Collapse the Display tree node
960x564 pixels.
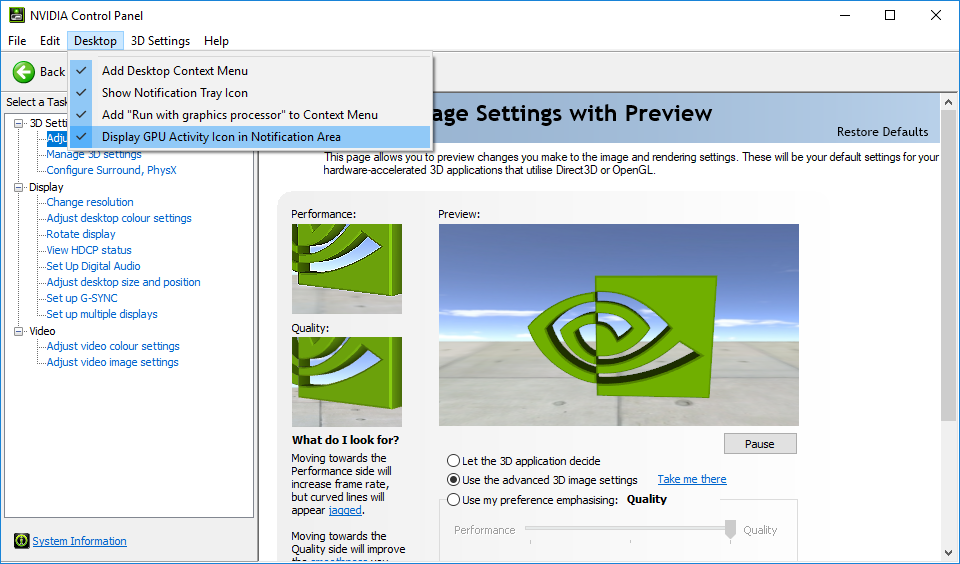click(x=18, y=187)
